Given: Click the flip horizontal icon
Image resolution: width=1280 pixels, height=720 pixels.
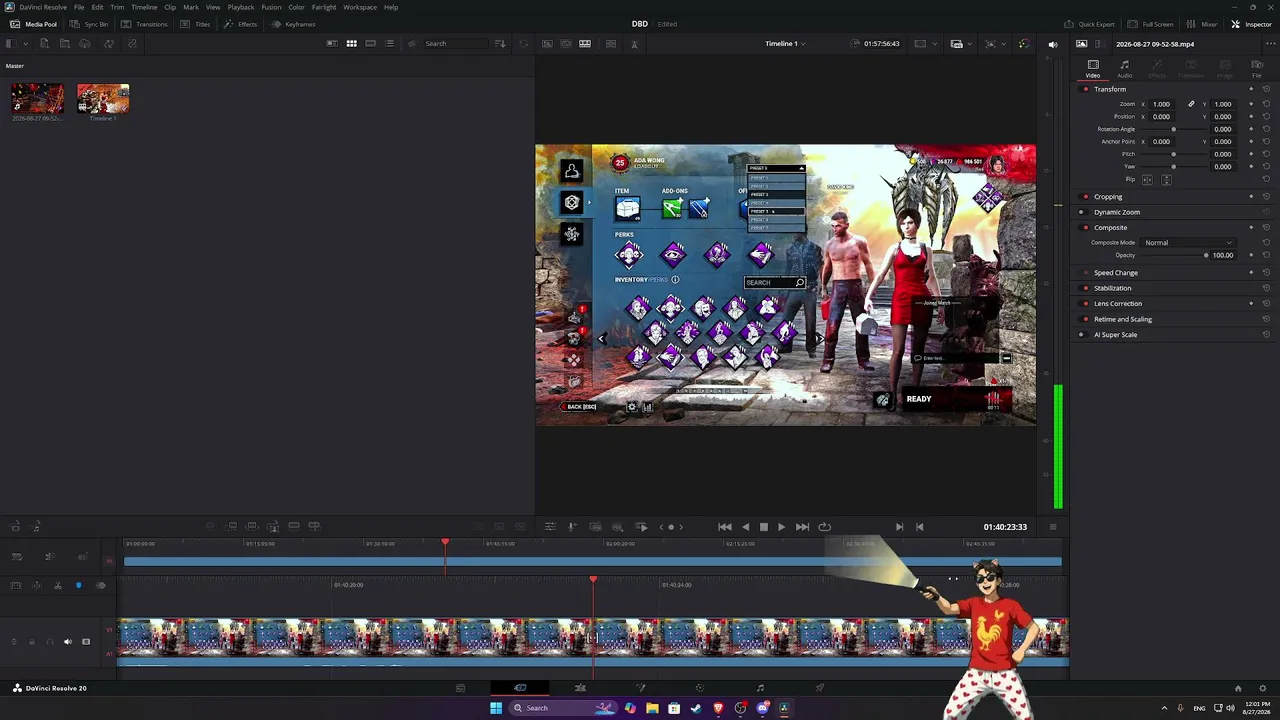Looking at the screenshot, I should click(x=1147, y=180).
